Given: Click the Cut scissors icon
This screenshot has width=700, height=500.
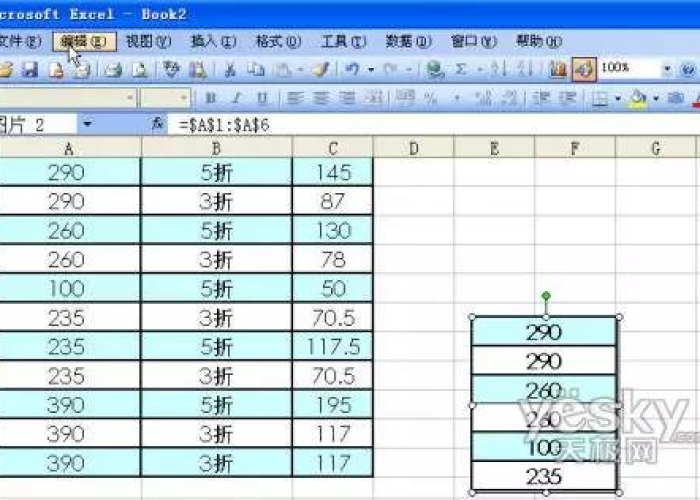Looking at the screenshot, I should (x=230, y=70).
